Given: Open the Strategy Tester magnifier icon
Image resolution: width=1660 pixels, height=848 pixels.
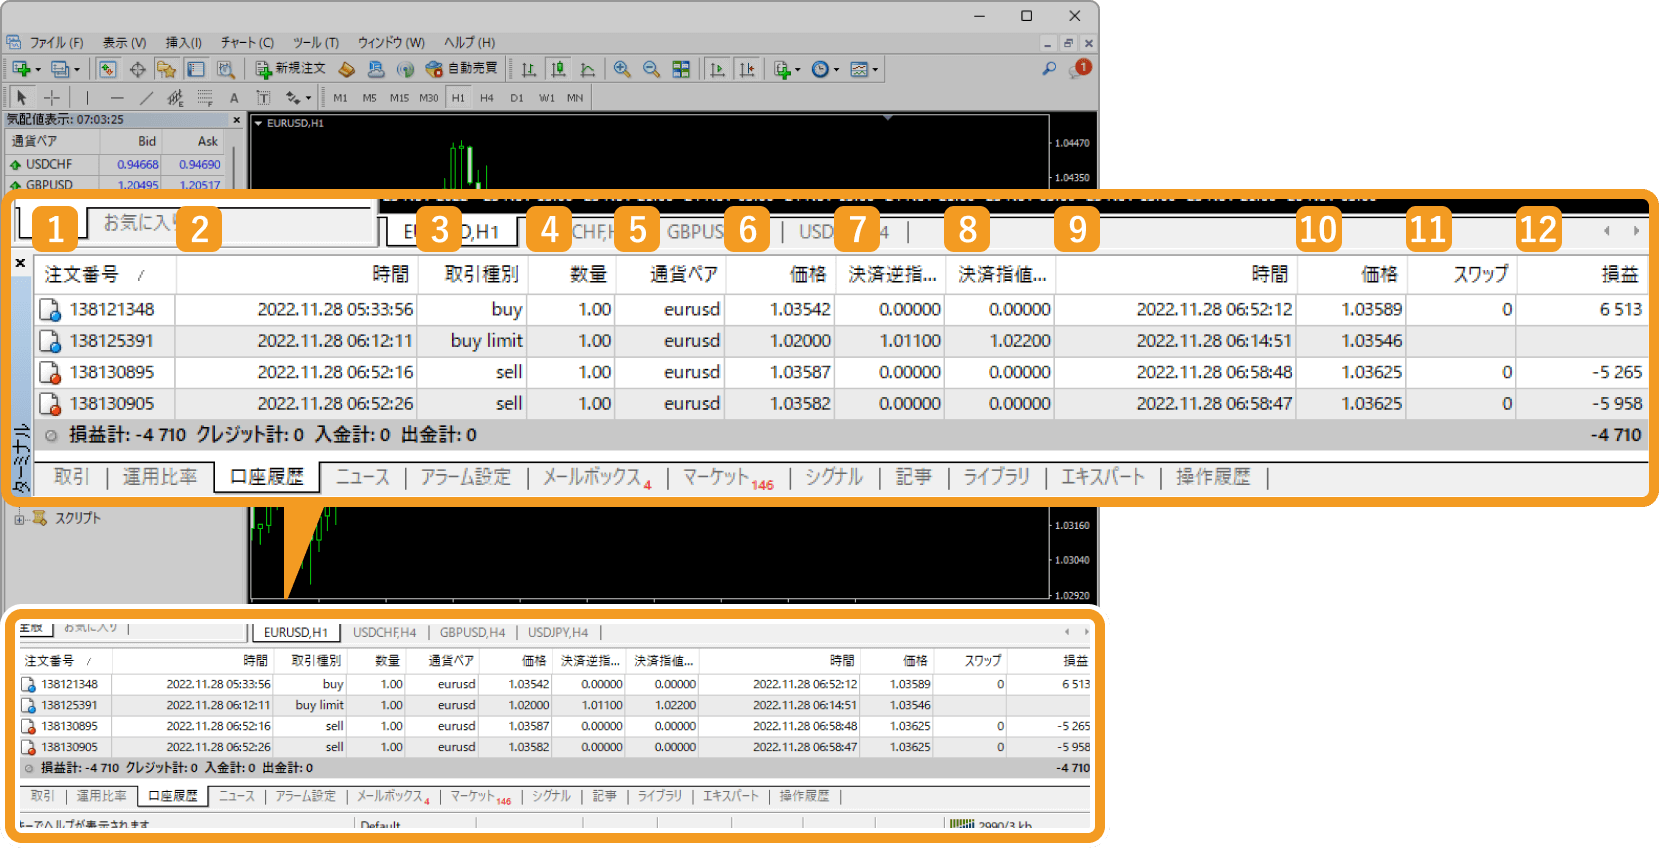Looking at the screenshot, I should [226, 69].
